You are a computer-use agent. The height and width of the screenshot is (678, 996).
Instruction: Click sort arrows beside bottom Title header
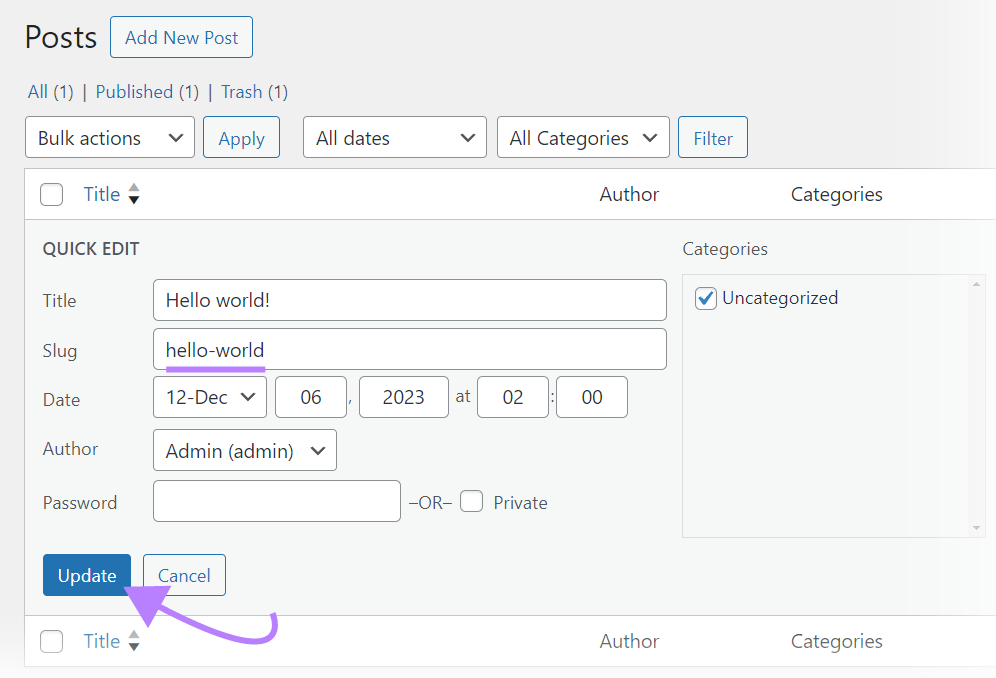coord(134,641)
